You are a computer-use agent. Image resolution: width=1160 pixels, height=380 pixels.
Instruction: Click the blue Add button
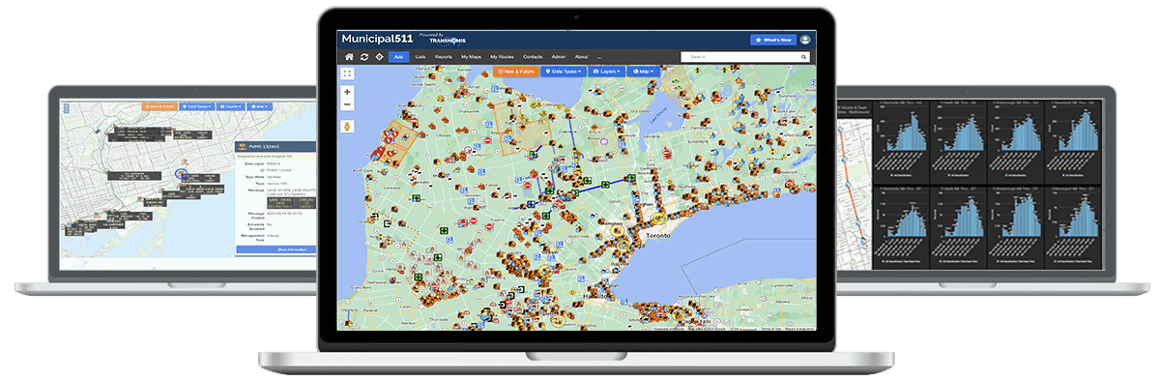pyautogui.click(x=399, y=57)
